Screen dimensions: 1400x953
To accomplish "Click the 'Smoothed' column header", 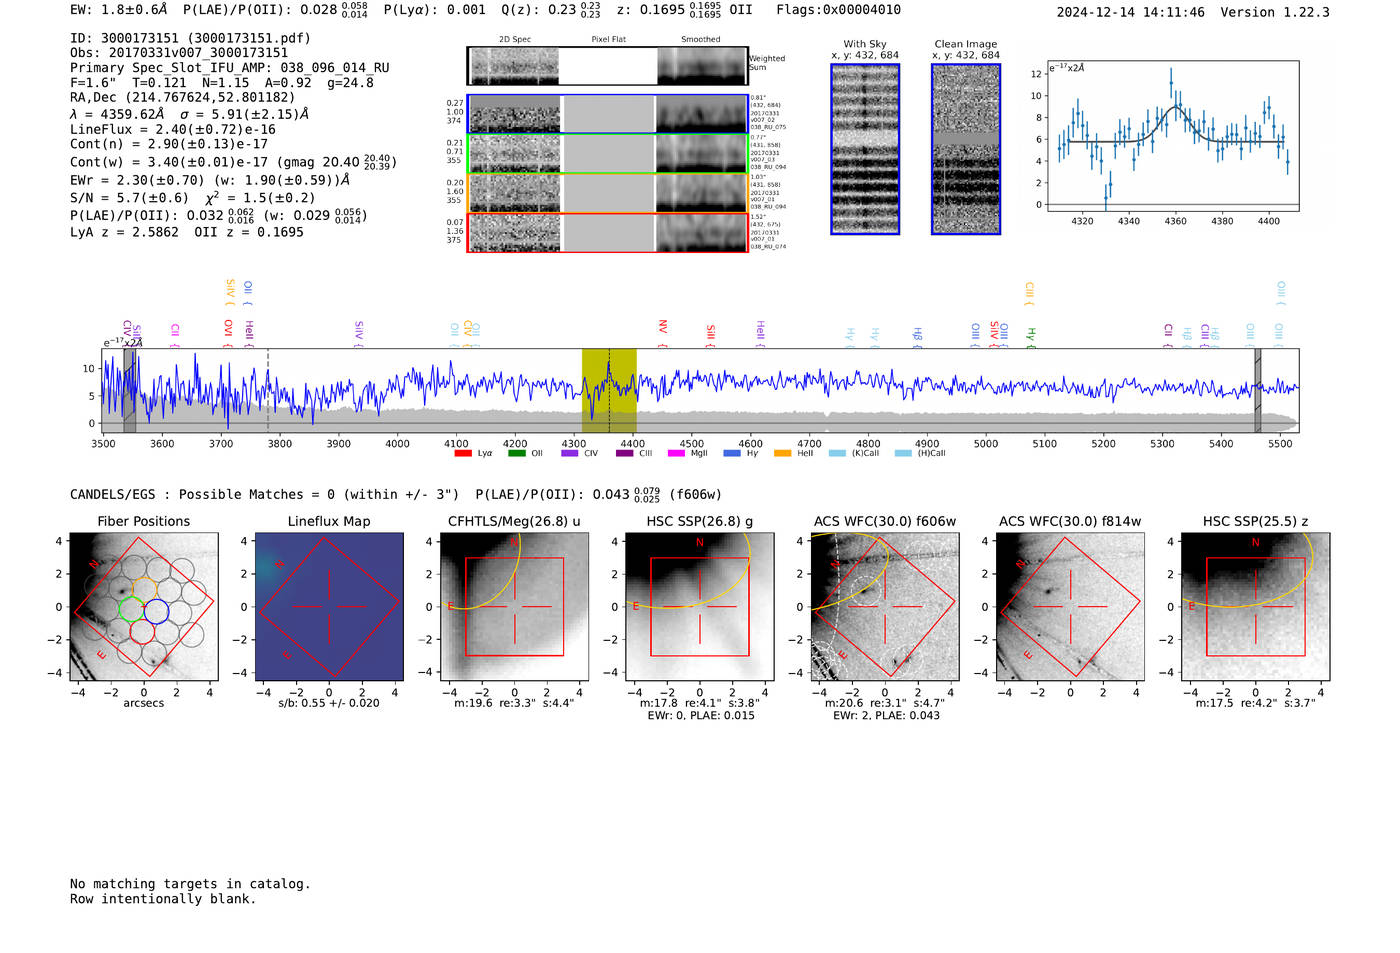I will point(701,39).
